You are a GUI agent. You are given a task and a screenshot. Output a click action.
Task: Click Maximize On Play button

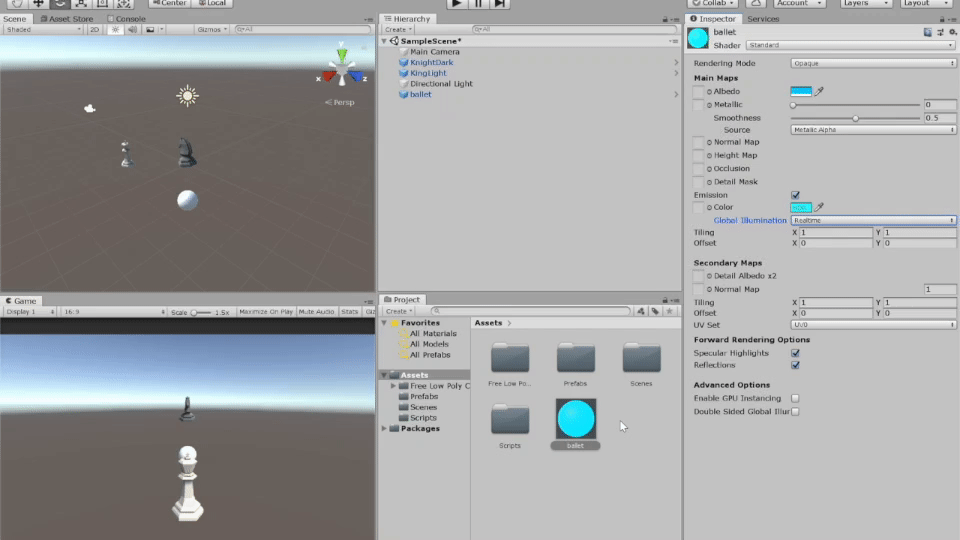point(266,312)
